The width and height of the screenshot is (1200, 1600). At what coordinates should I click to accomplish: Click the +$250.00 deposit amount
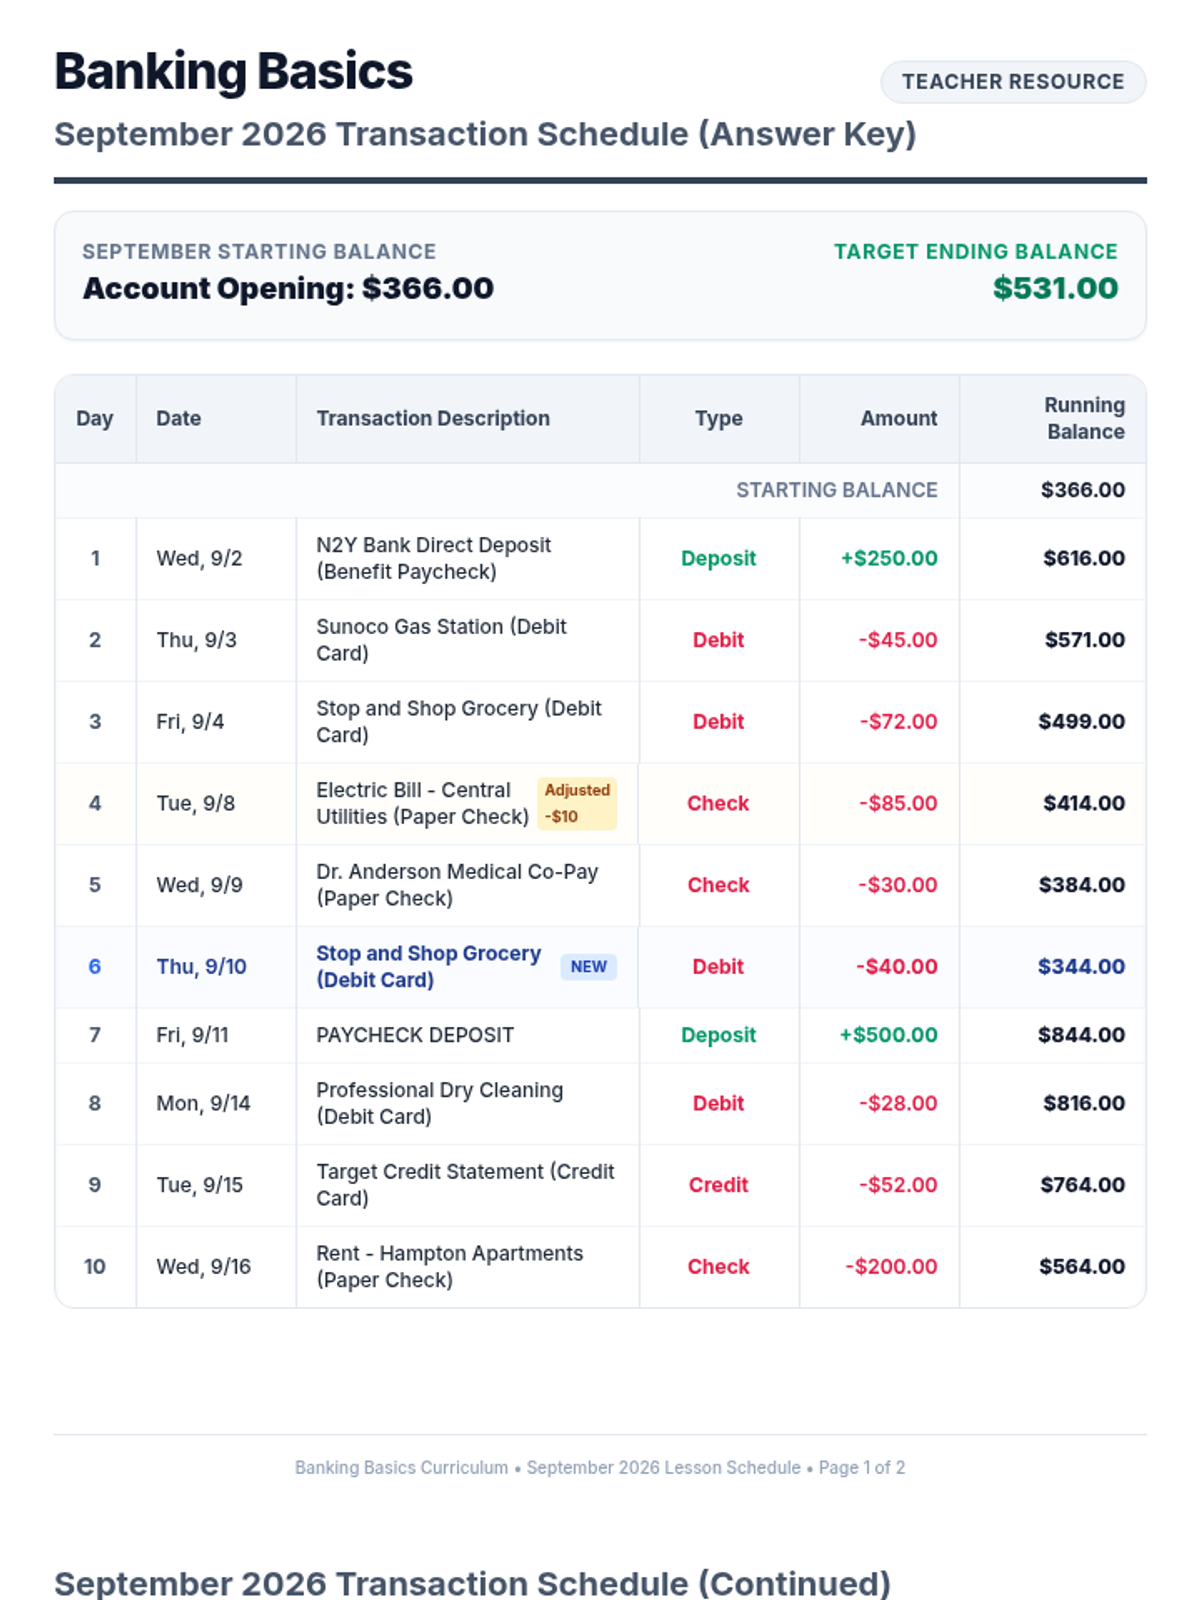point(889,558)
